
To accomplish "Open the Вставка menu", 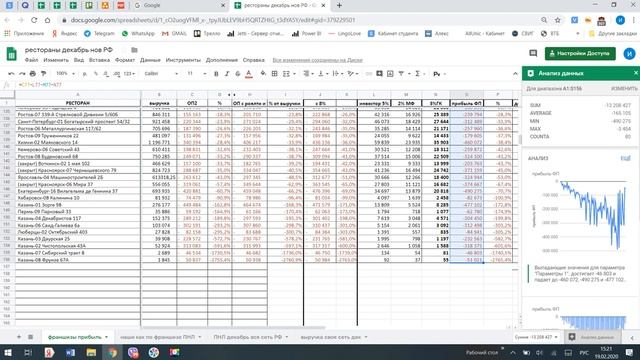I will click(x=99, y=60).
